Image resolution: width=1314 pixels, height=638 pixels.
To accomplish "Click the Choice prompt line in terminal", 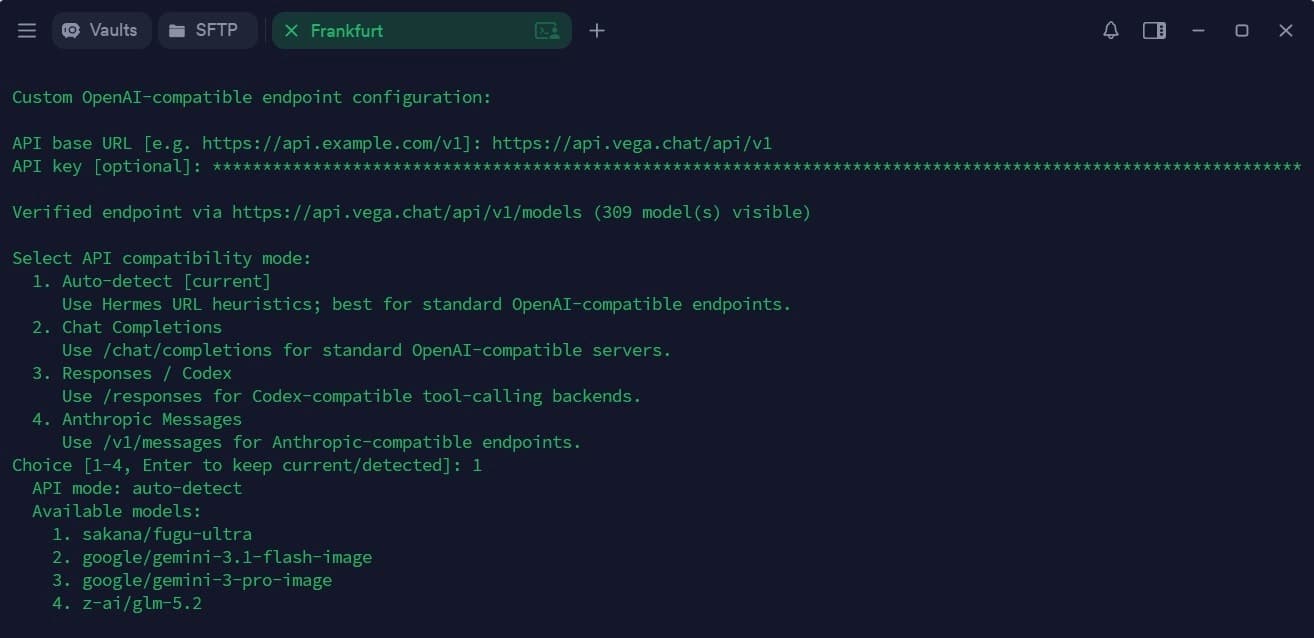I will coord(247,465).
